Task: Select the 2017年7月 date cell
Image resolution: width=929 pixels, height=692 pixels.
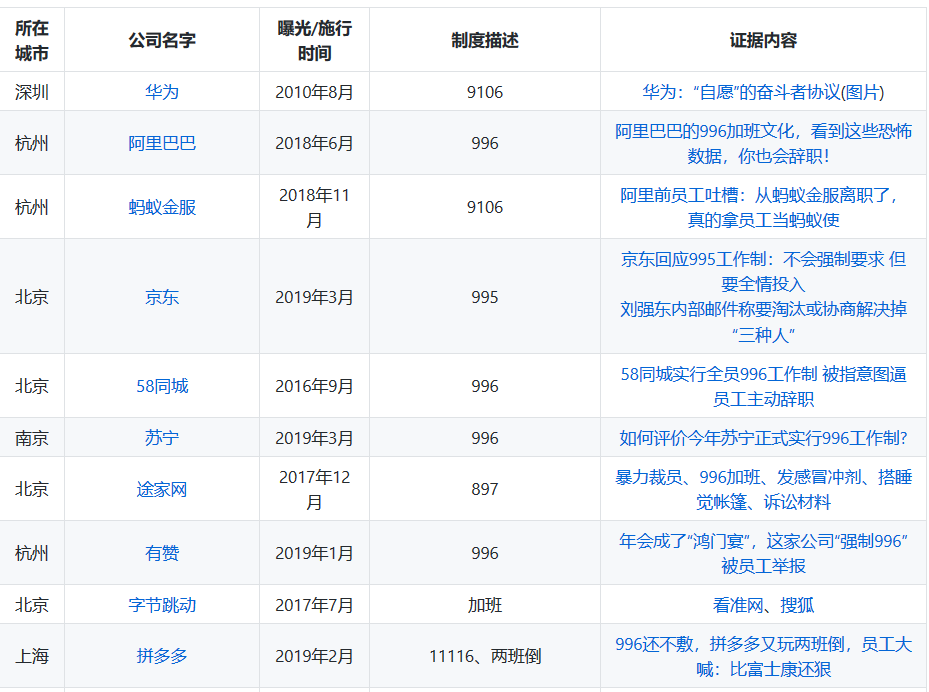Action: pos(314,605)
